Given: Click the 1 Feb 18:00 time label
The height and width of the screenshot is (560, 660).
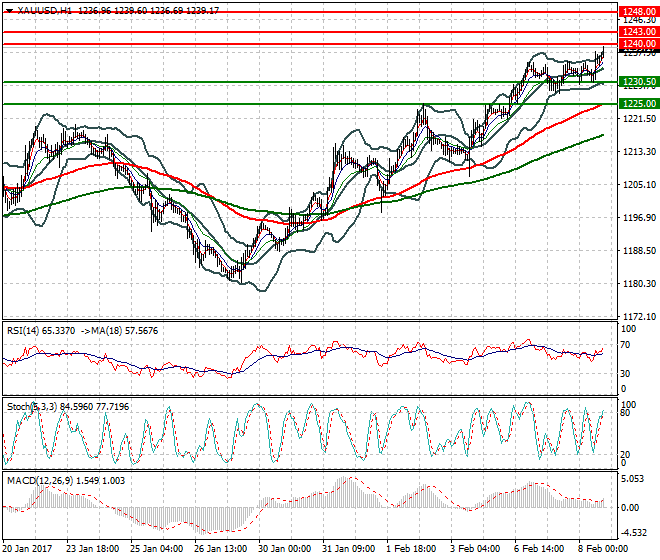Looking at the screenshot, I should click(411, 549).
